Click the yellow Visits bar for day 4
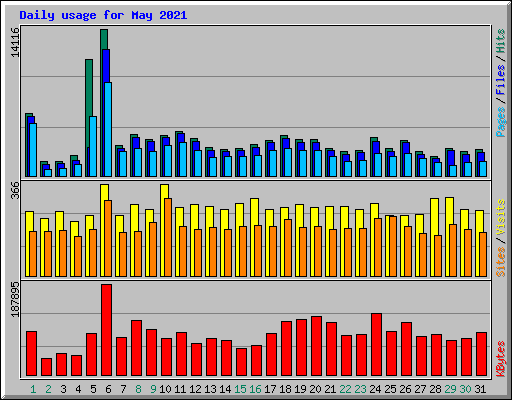This screenshot has height=400, width=512. 74,230
